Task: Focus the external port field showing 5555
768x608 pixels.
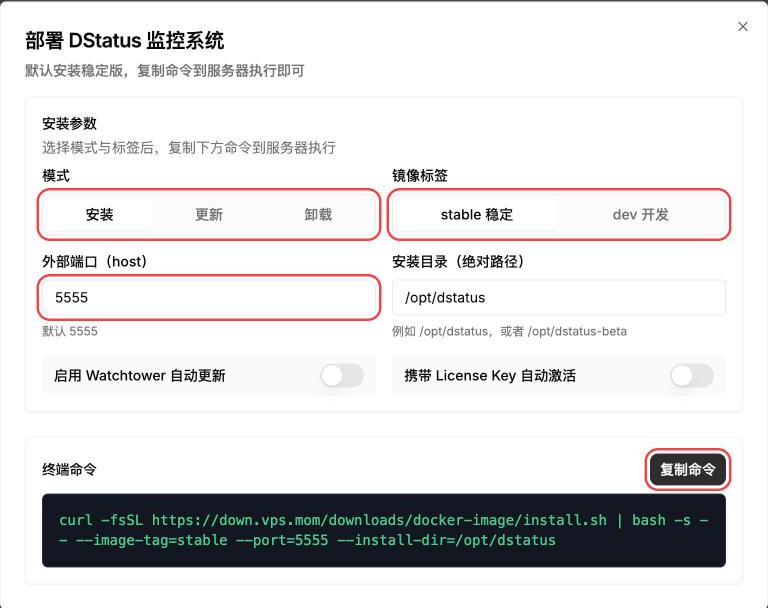Action: click(209, 297)
